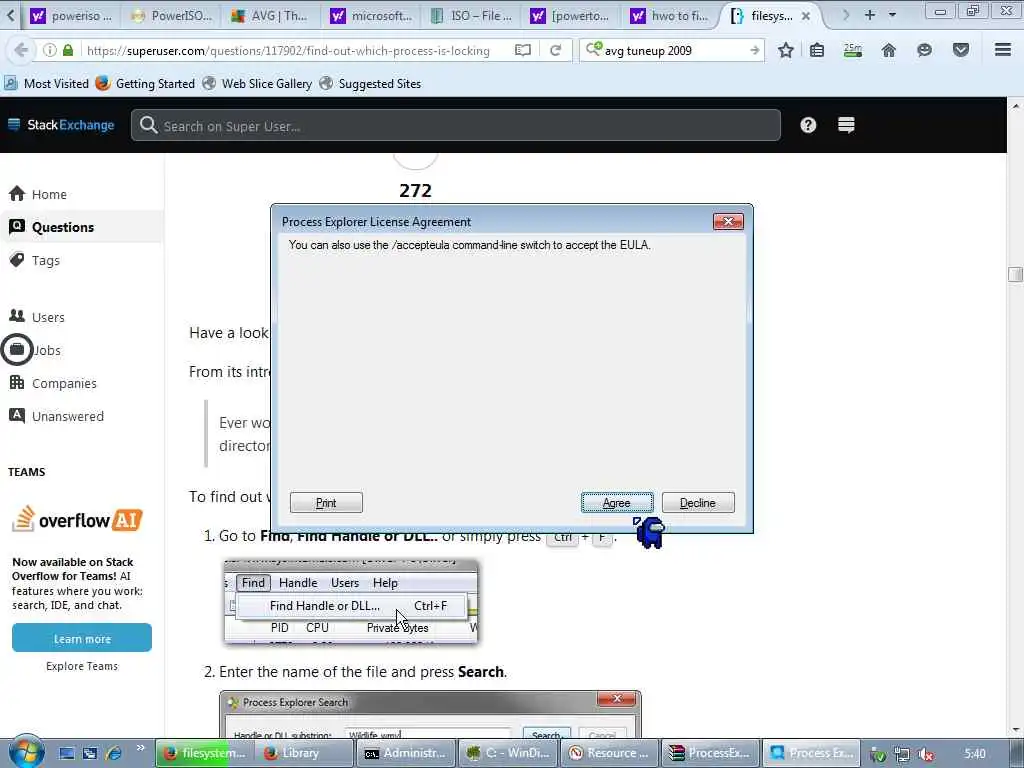Click Agree in the license agreement dialog
The height and width of the screenshot is (768, 1024).
click(x=616, y=502)
